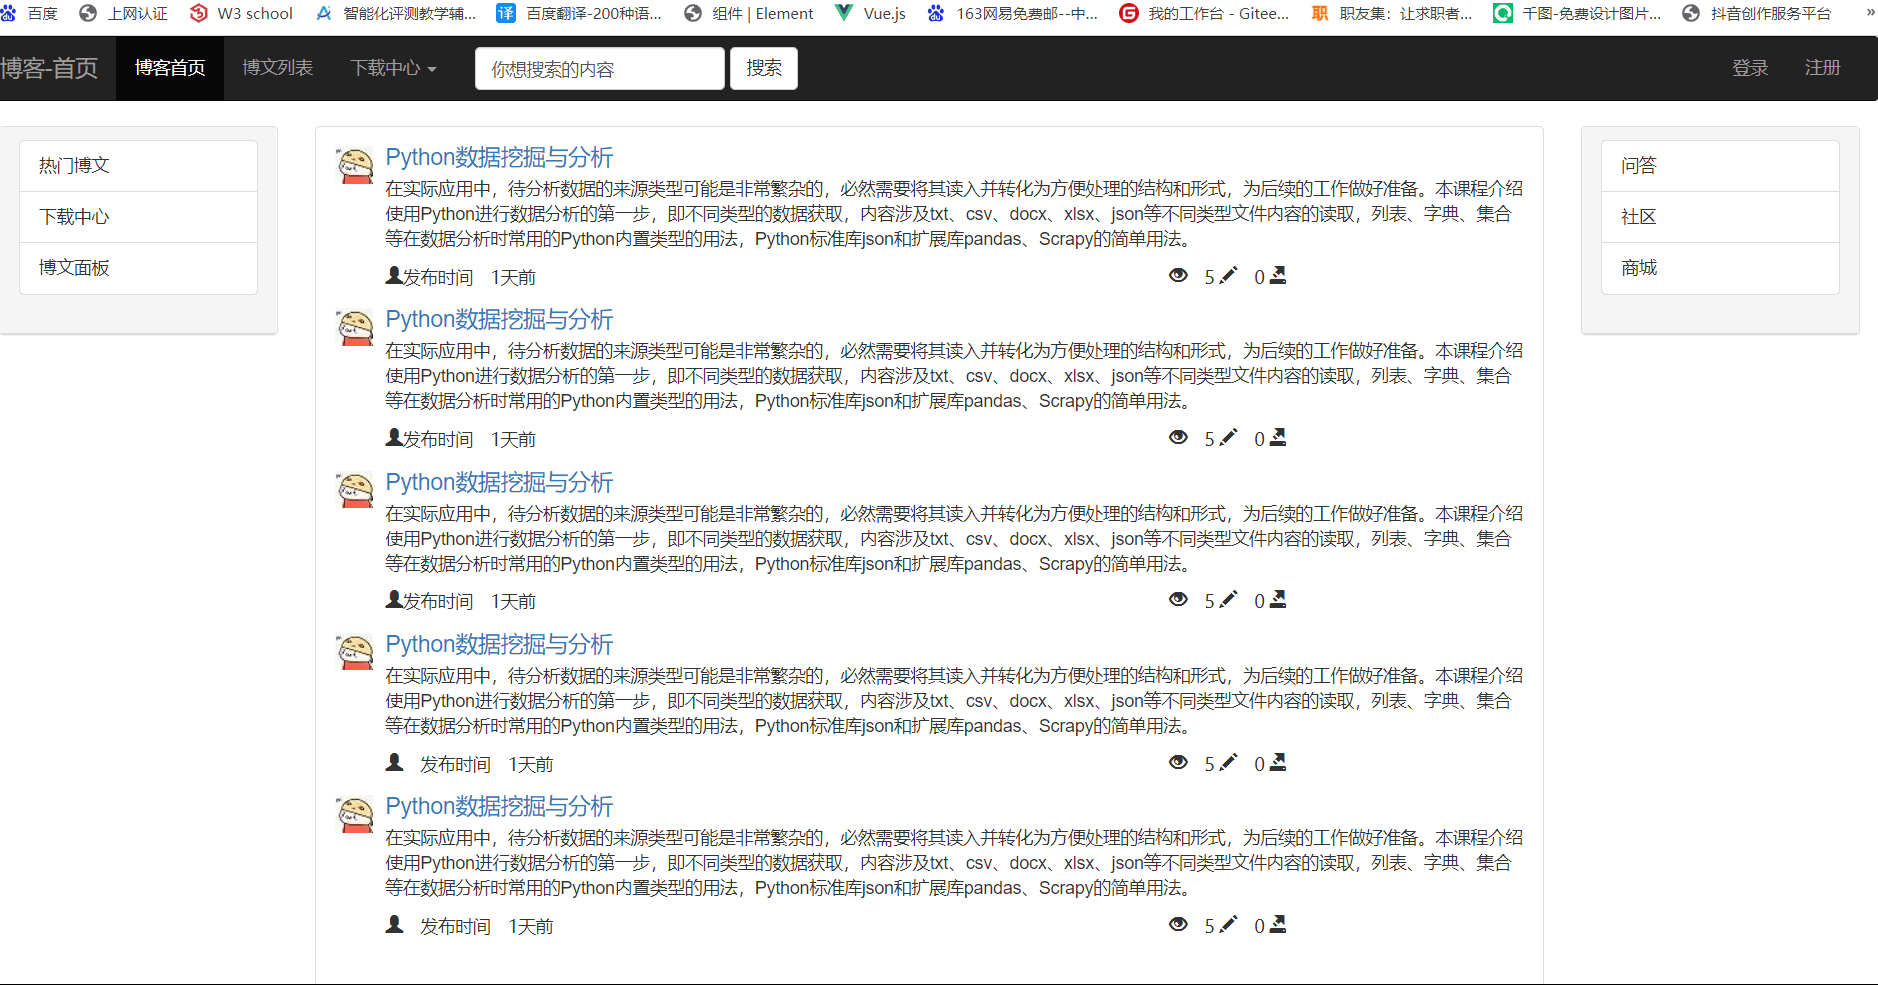Open 社区 in the right sidebar
Image resolution: width=1878 pixels, height=985 pixels.
click(x=1720, y=217)
